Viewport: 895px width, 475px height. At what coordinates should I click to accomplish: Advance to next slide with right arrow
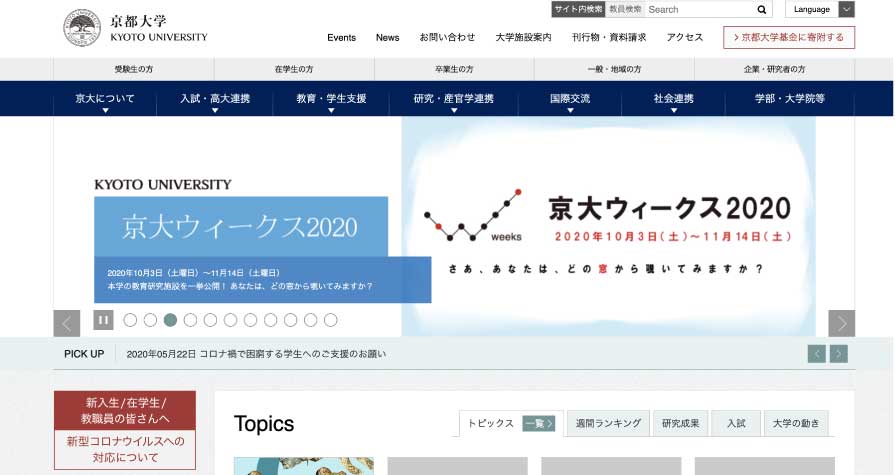pos(841,324)
